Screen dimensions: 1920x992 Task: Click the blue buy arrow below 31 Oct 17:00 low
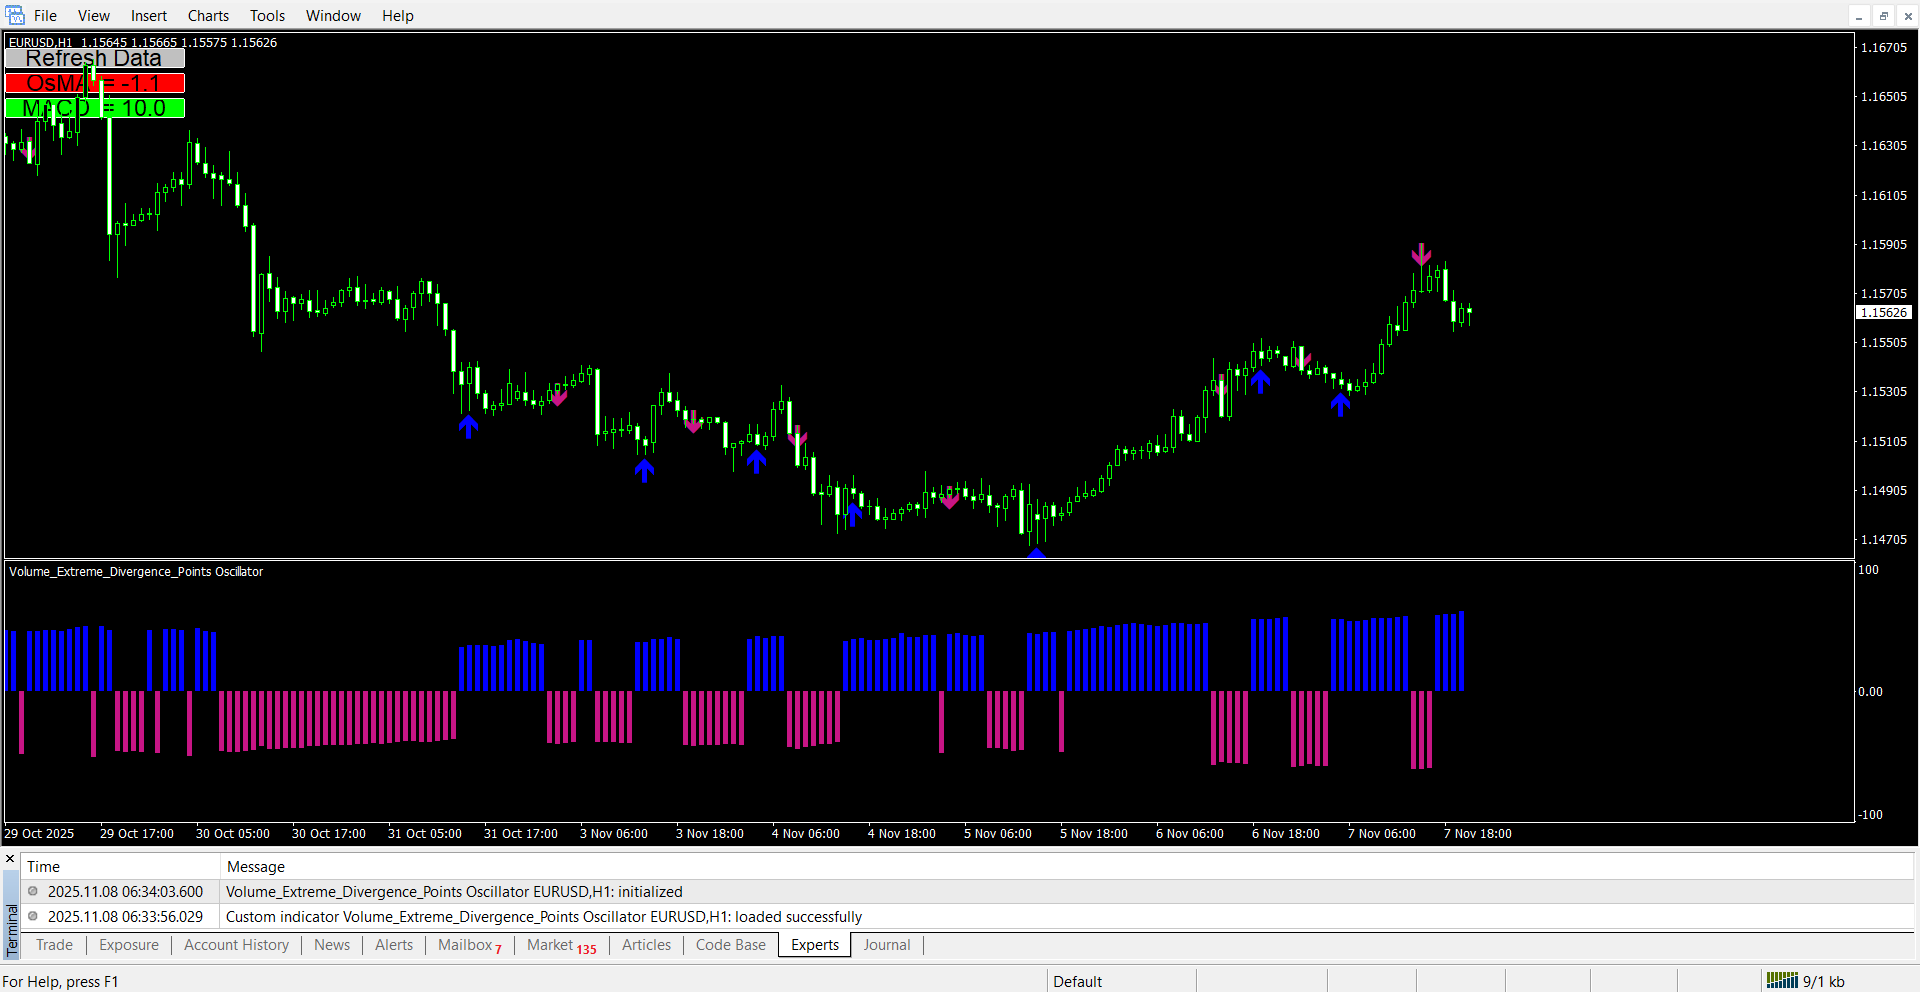[x=468, y=427]
